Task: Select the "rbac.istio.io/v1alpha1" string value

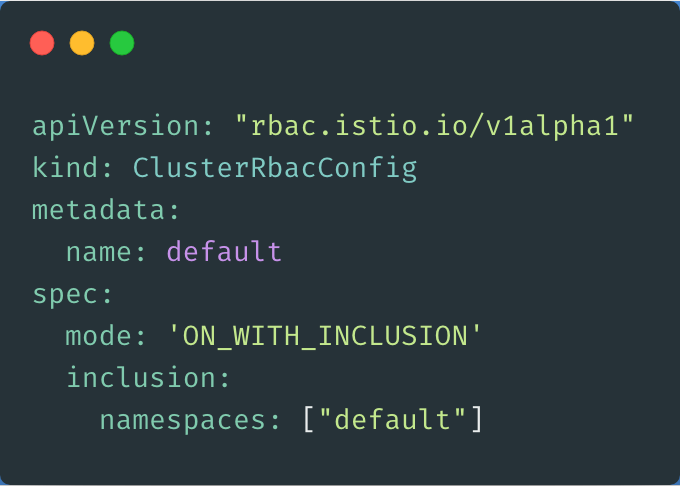Action: (x=435, y=127)
